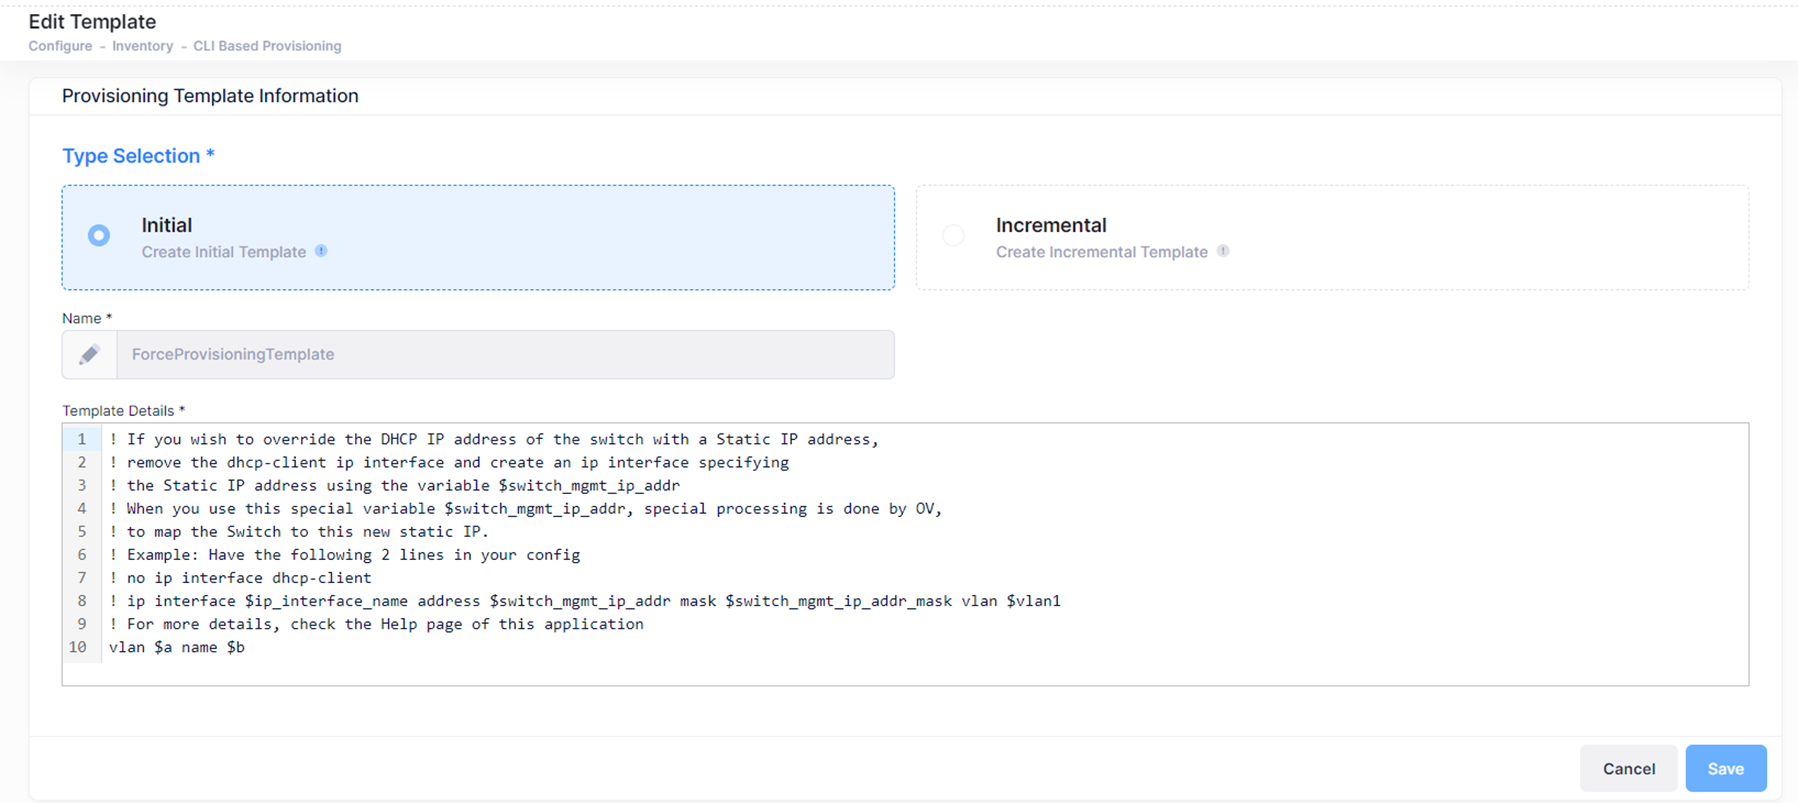Image resolution: width=1798 pixels, height=803 pixels.
Task: Select the Incremental template radio button
Action: pyautogui.click(x=954, y=236)
